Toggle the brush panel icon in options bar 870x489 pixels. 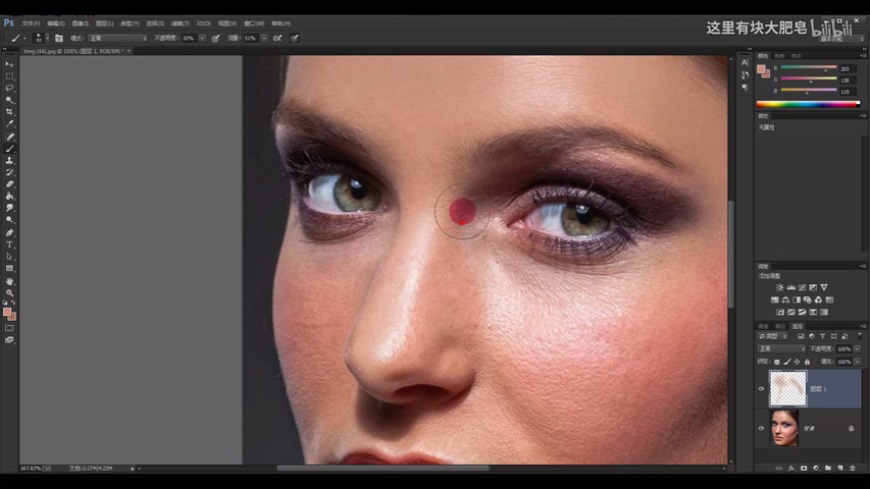click(x=59, y=38)
